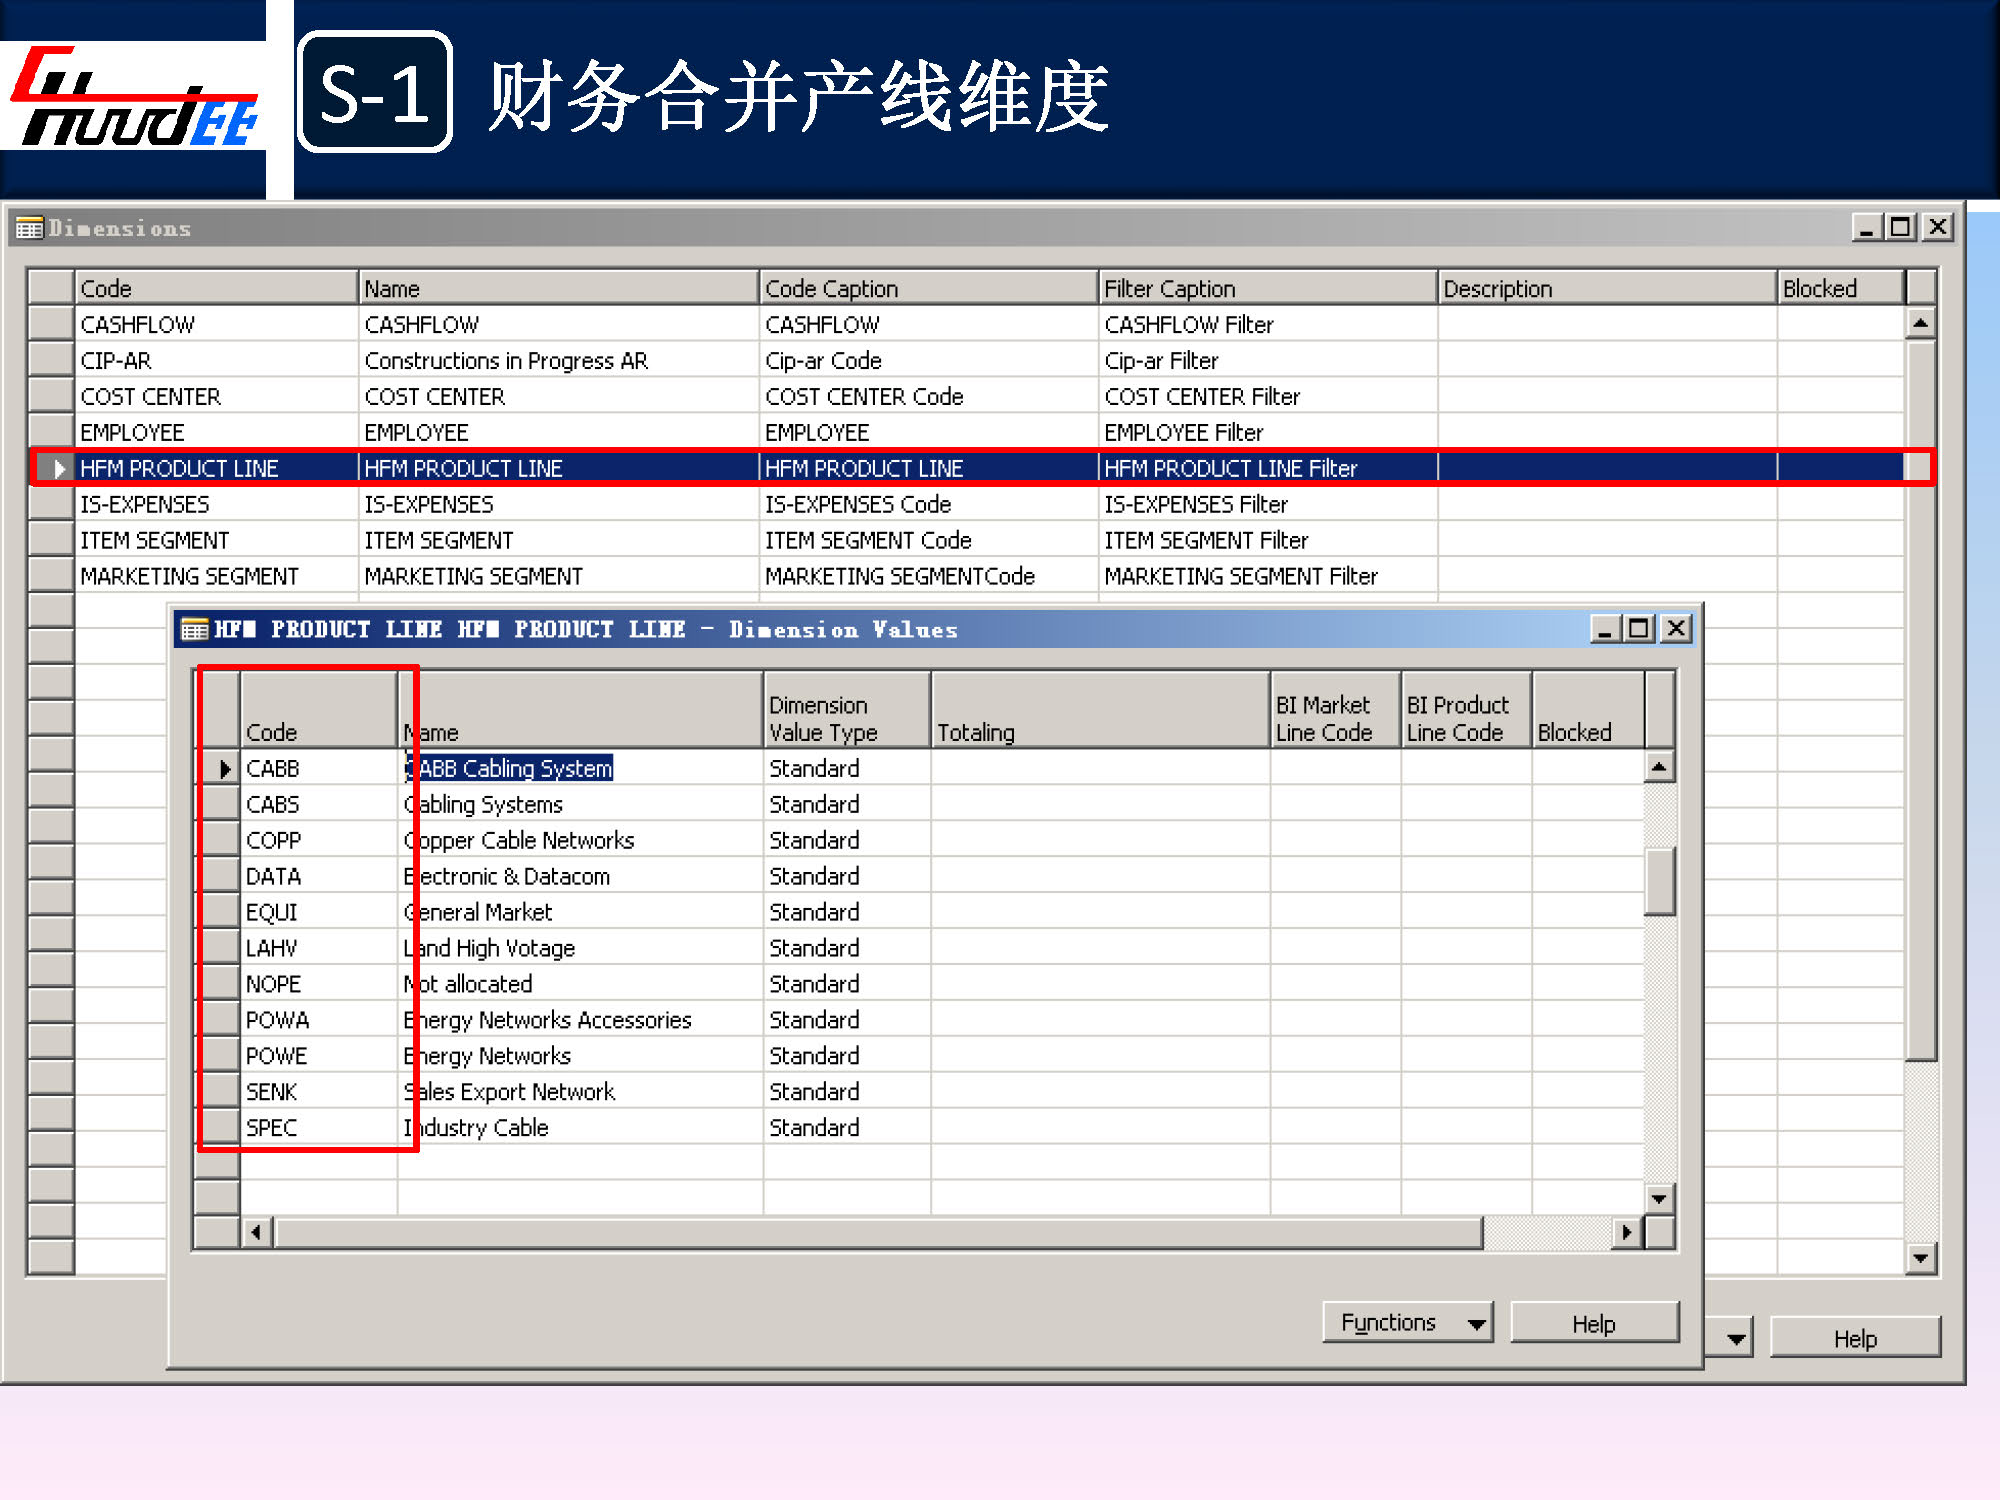Click left arrow of horizontal scrollbar
The height and width of the screenshot is (1500, 2000).
pyautogui.click(x=257, y=1232)
